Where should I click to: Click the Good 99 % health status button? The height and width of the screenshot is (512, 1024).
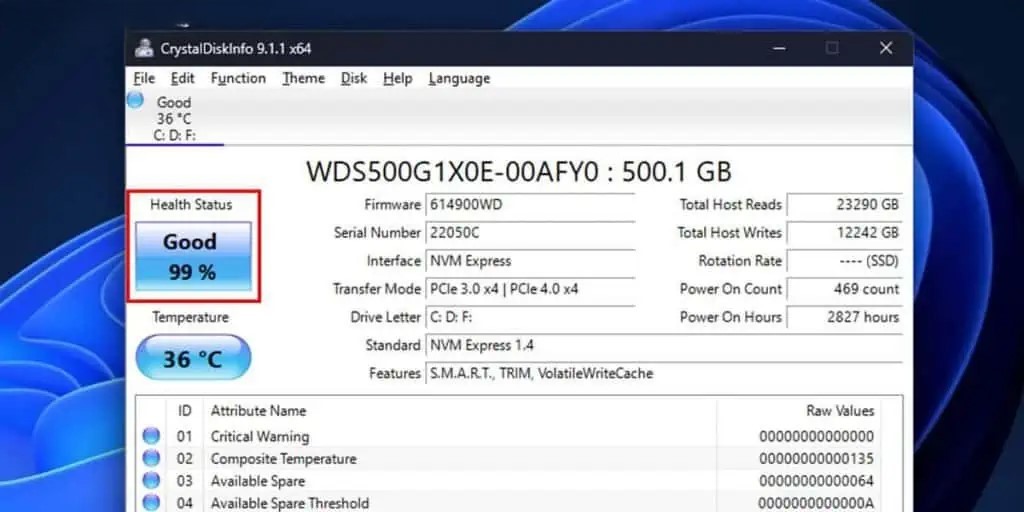click(x=193, y=256)
